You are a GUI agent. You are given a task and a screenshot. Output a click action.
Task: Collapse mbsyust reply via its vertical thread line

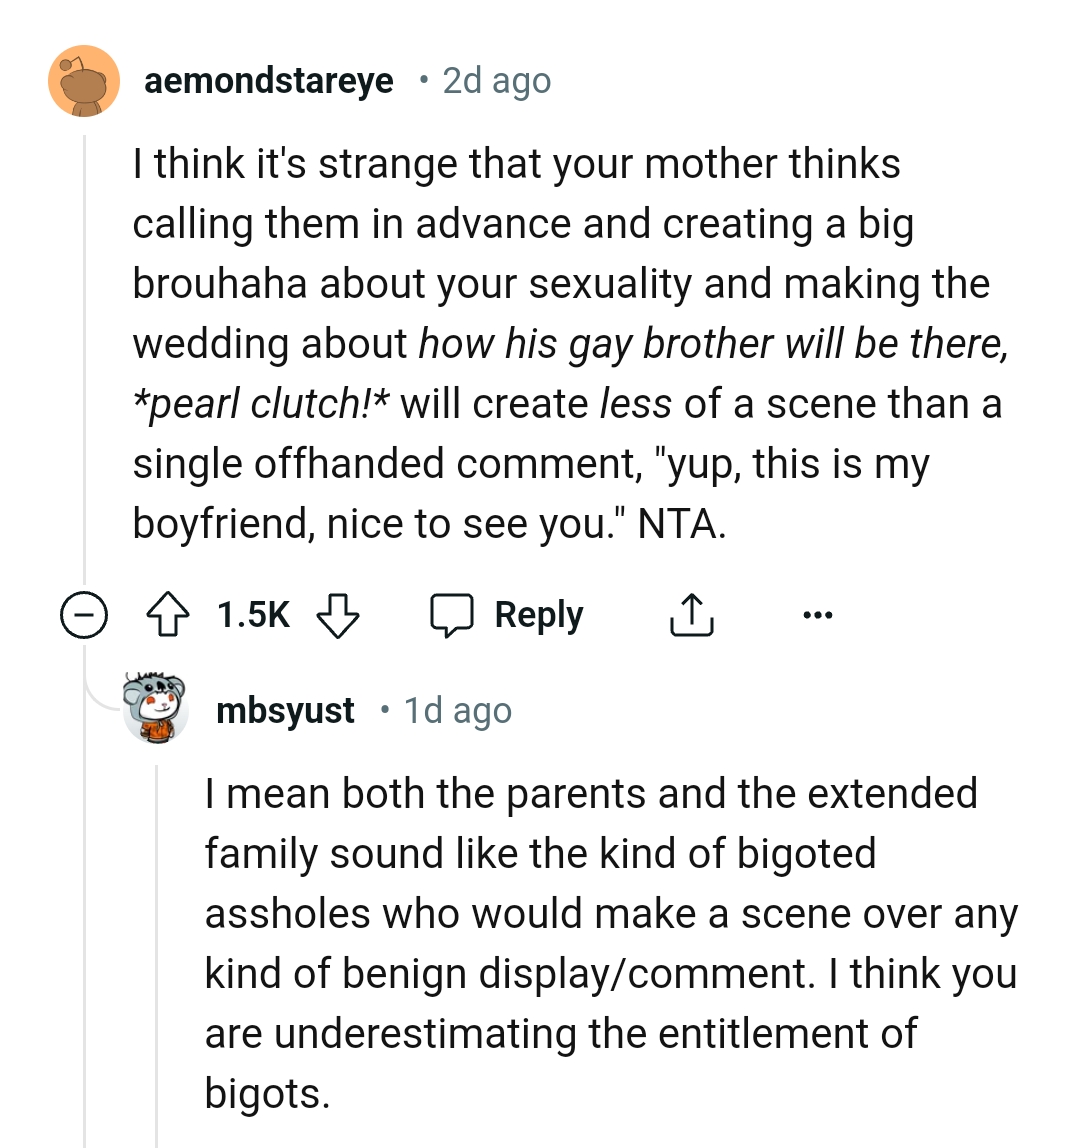tap(157, 950)
